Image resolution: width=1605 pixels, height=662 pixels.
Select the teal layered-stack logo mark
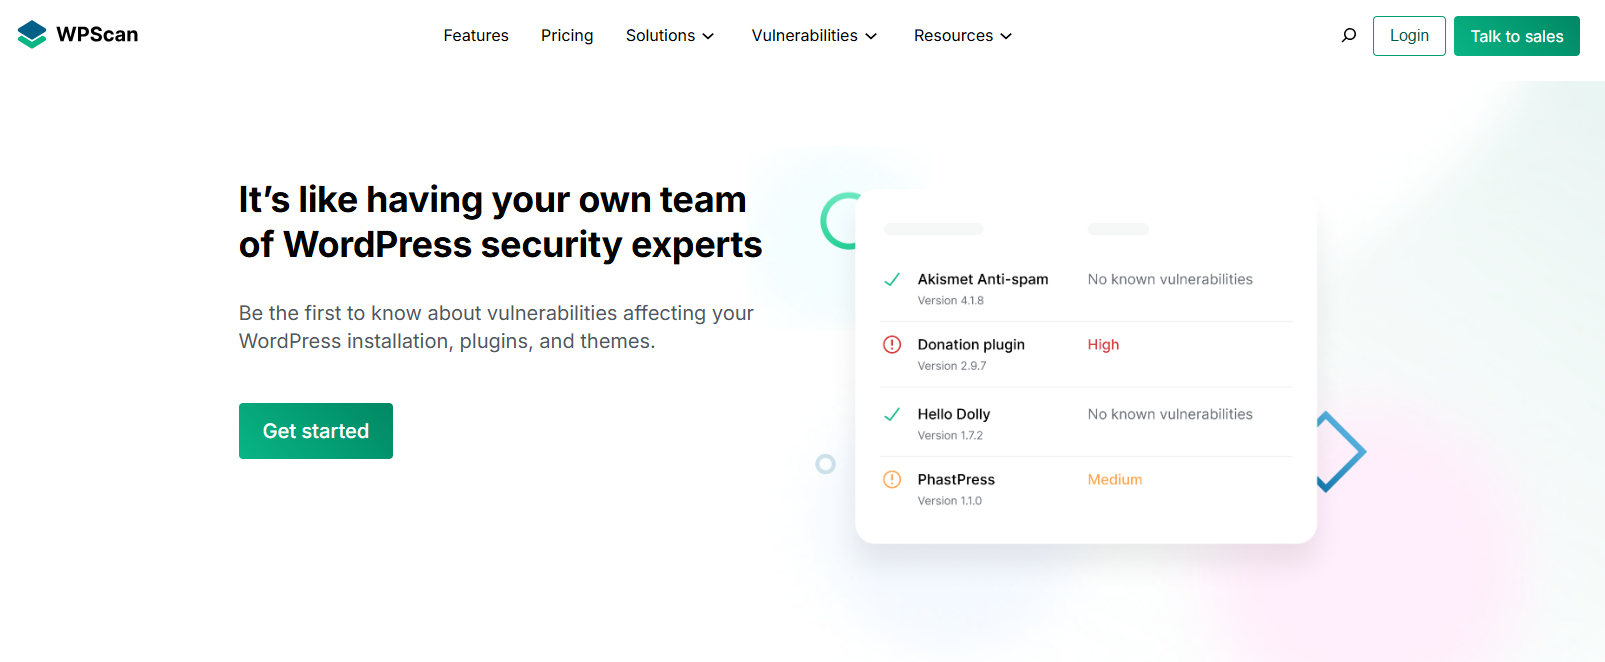click(x=30, y=33)
